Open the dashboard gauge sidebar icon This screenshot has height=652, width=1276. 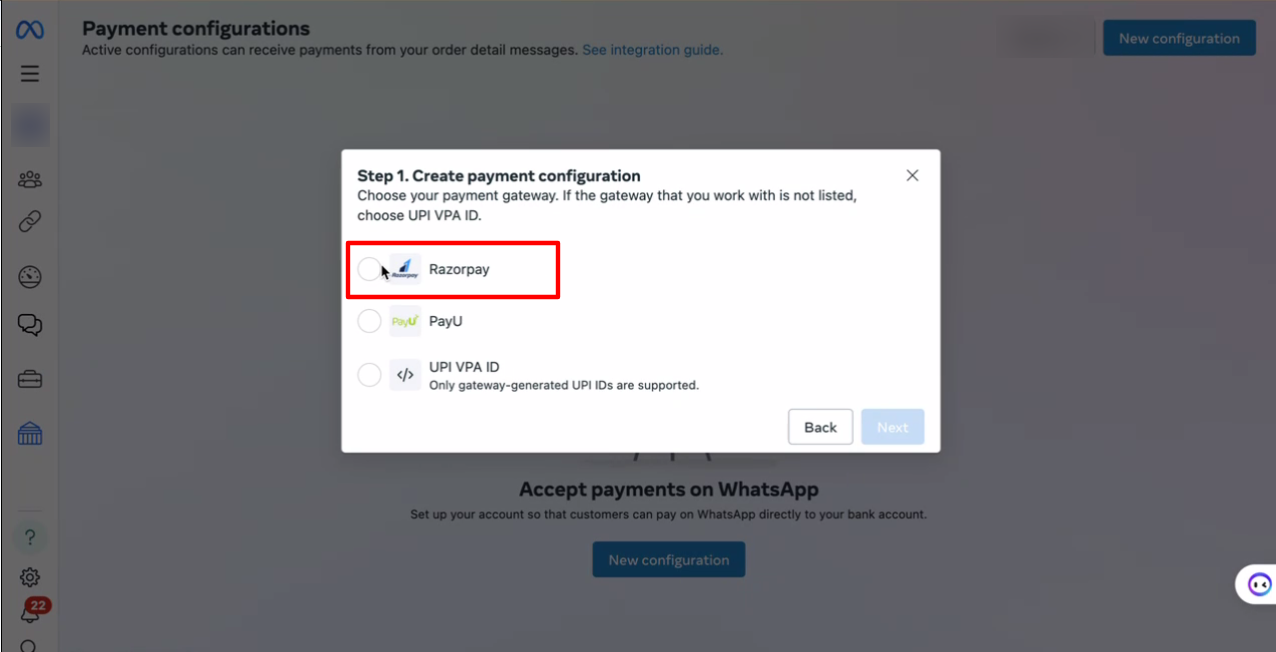click(x=30, y=277)
